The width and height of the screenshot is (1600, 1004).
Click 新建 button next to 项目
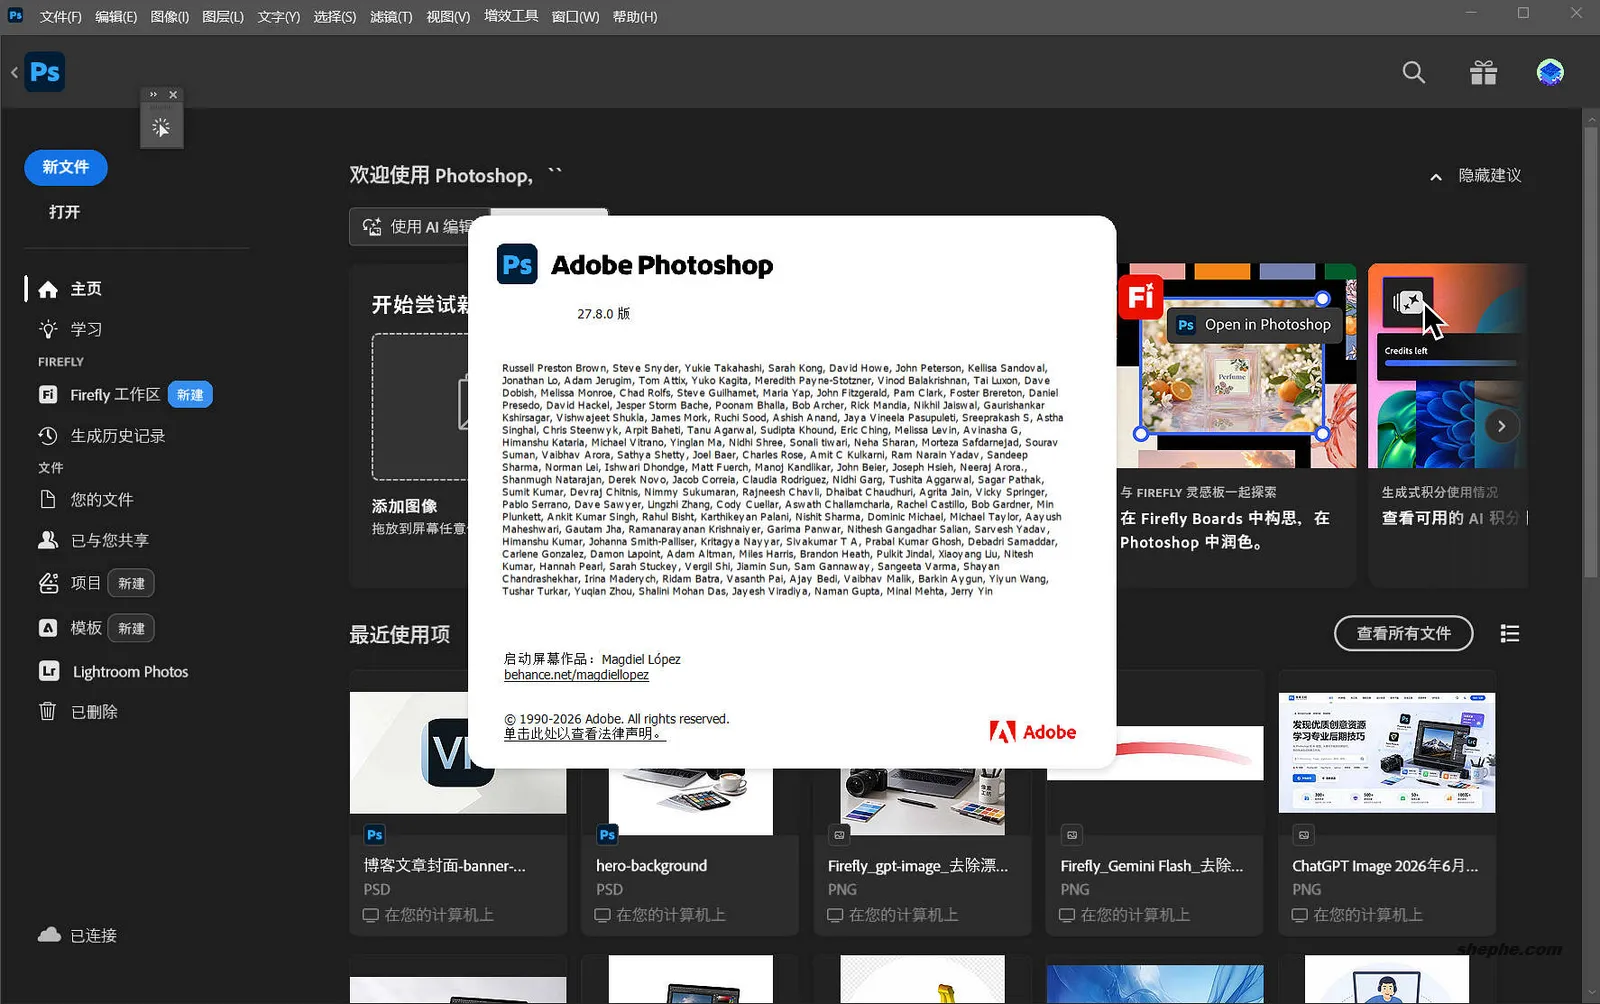click(x=131, y=583)
